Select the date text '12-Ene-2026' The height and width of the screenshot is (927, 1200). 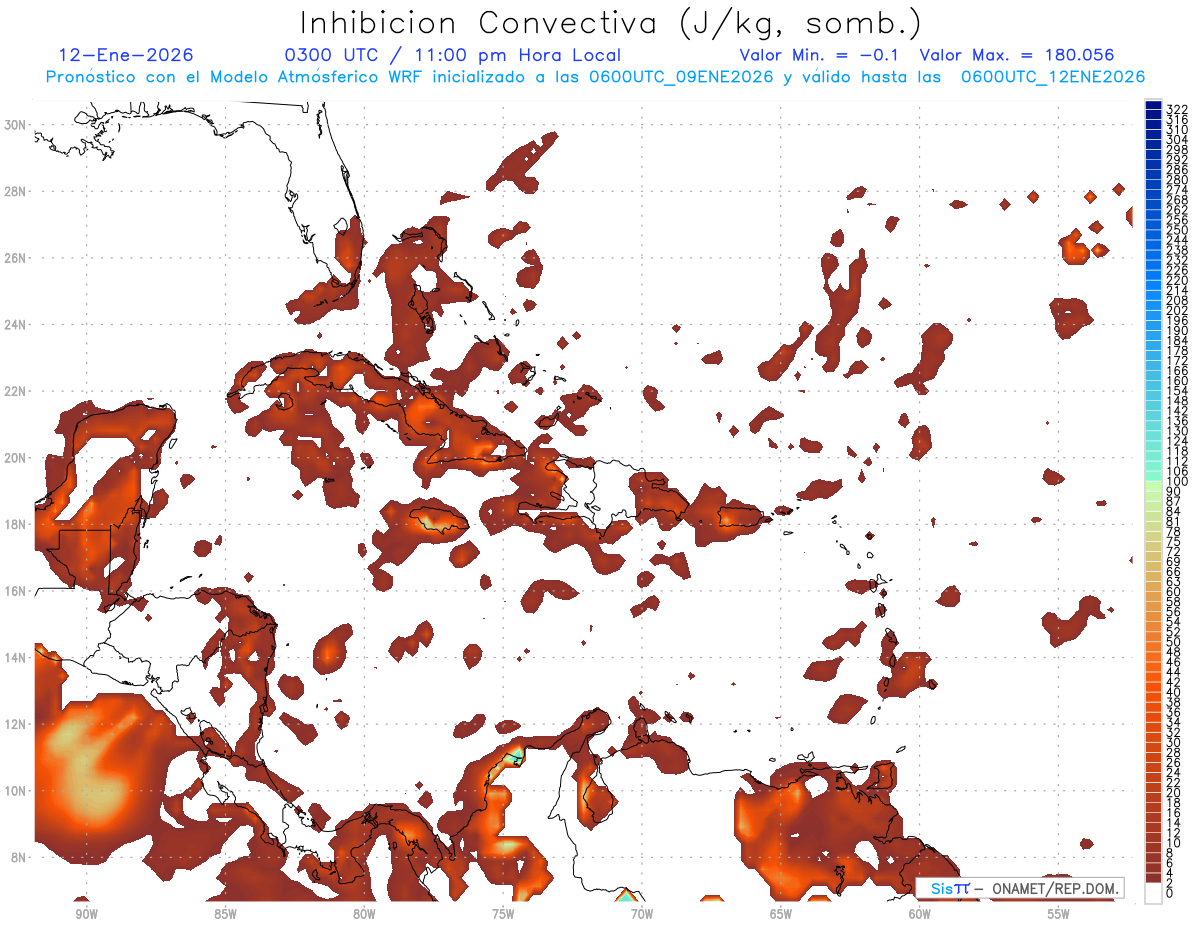(126, 56)
